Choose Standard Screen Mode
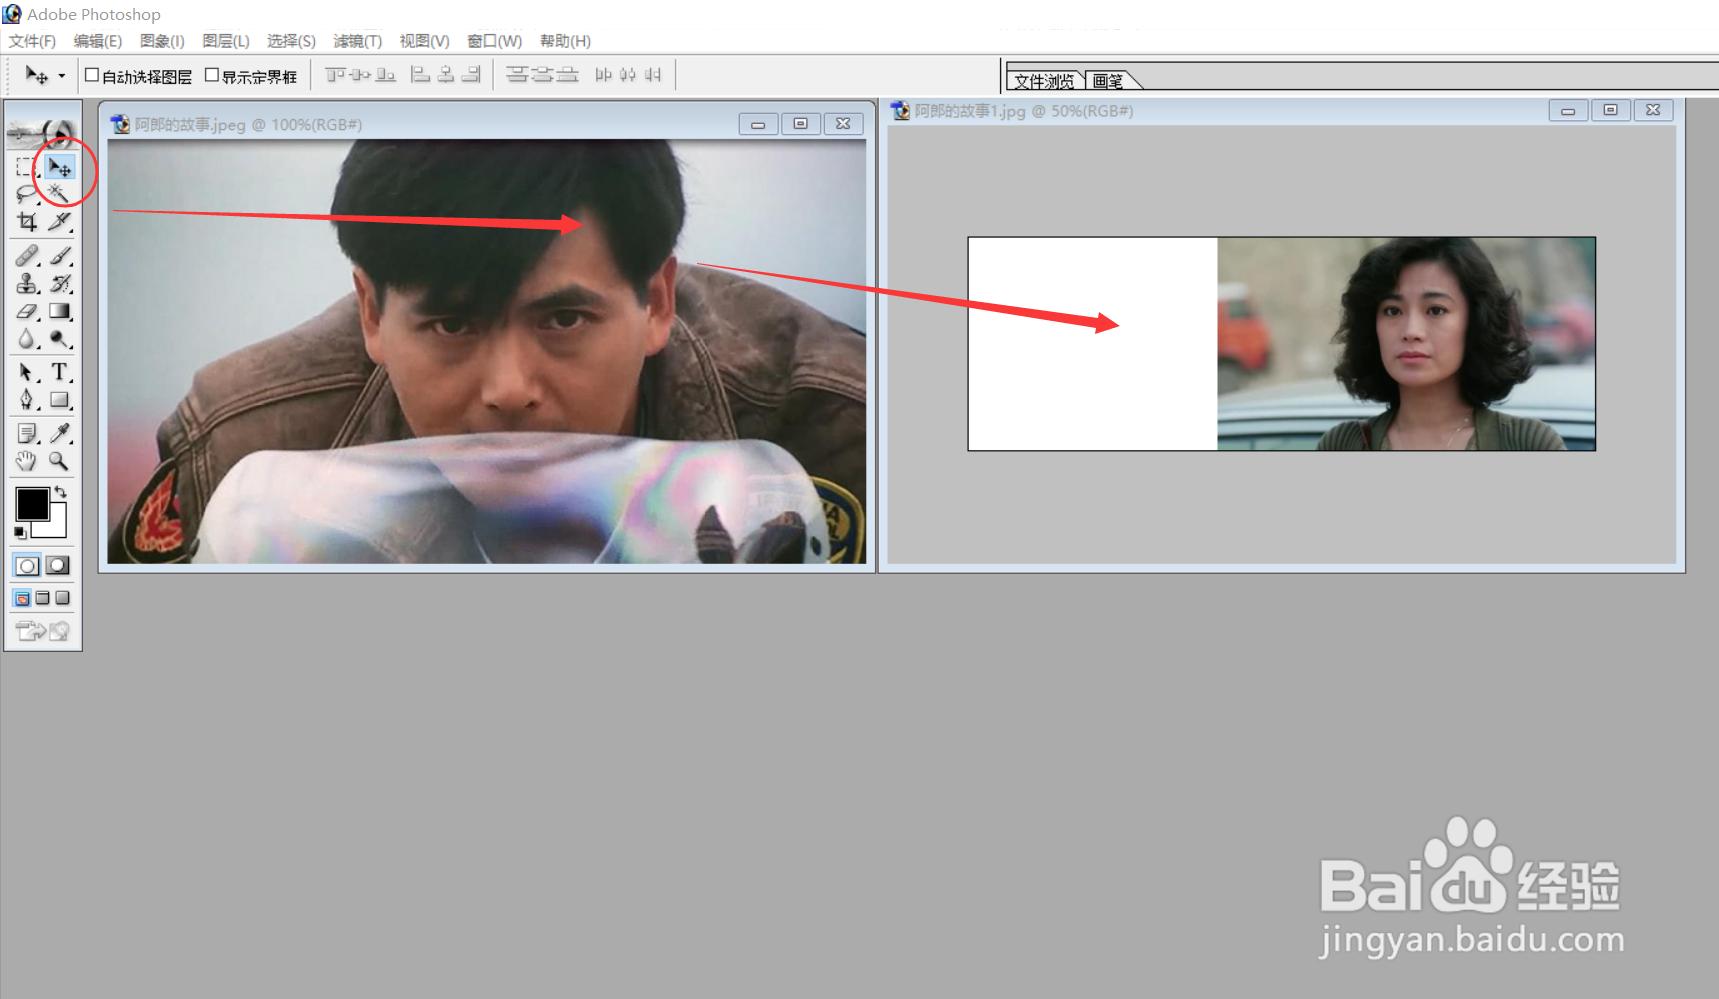The image size is (1719, 999). click(x=22, y=598)
